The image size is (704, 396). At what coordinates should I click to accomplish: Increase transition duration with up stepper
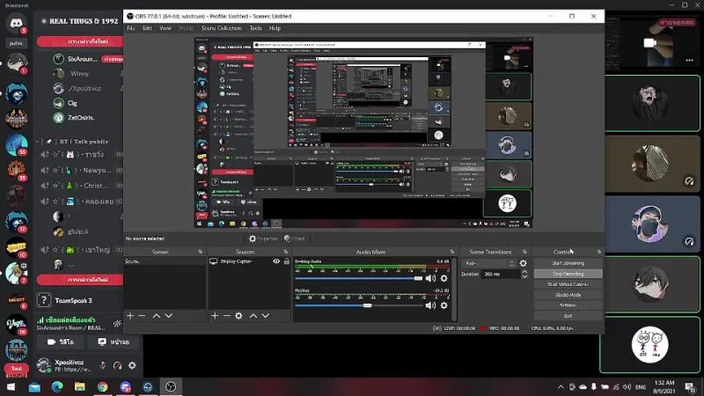point(524,272)
